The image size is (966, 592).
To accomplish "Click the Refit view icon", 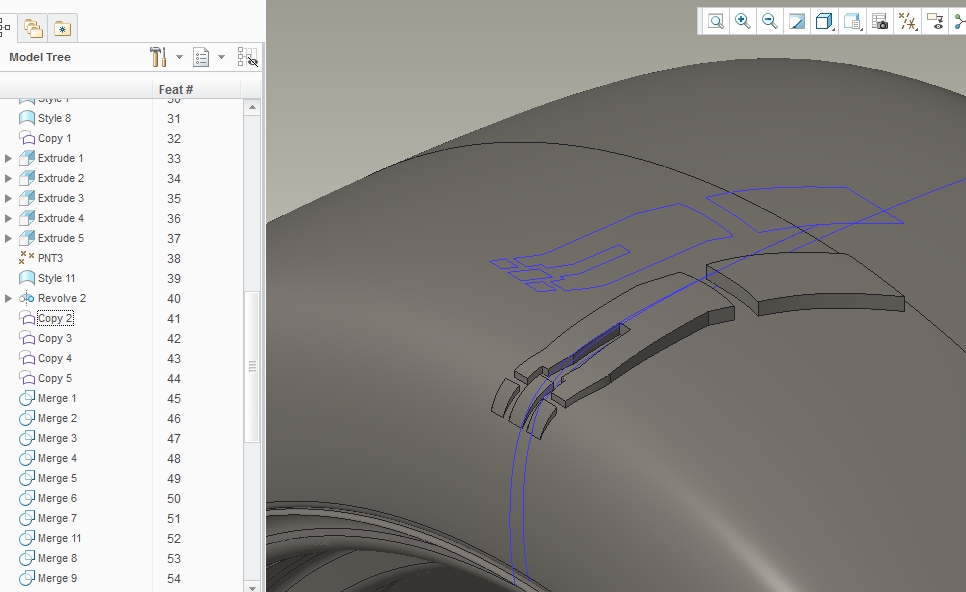I will (716, 22).
